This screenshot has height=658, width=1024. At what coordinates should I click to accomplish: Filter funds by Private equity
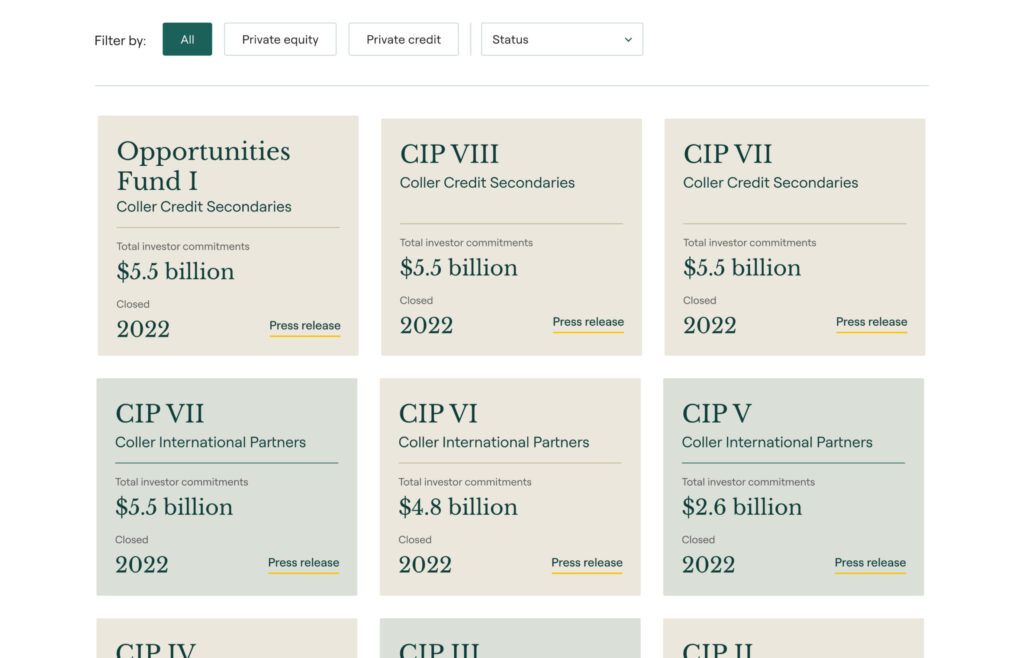click(x=280, y=39)
